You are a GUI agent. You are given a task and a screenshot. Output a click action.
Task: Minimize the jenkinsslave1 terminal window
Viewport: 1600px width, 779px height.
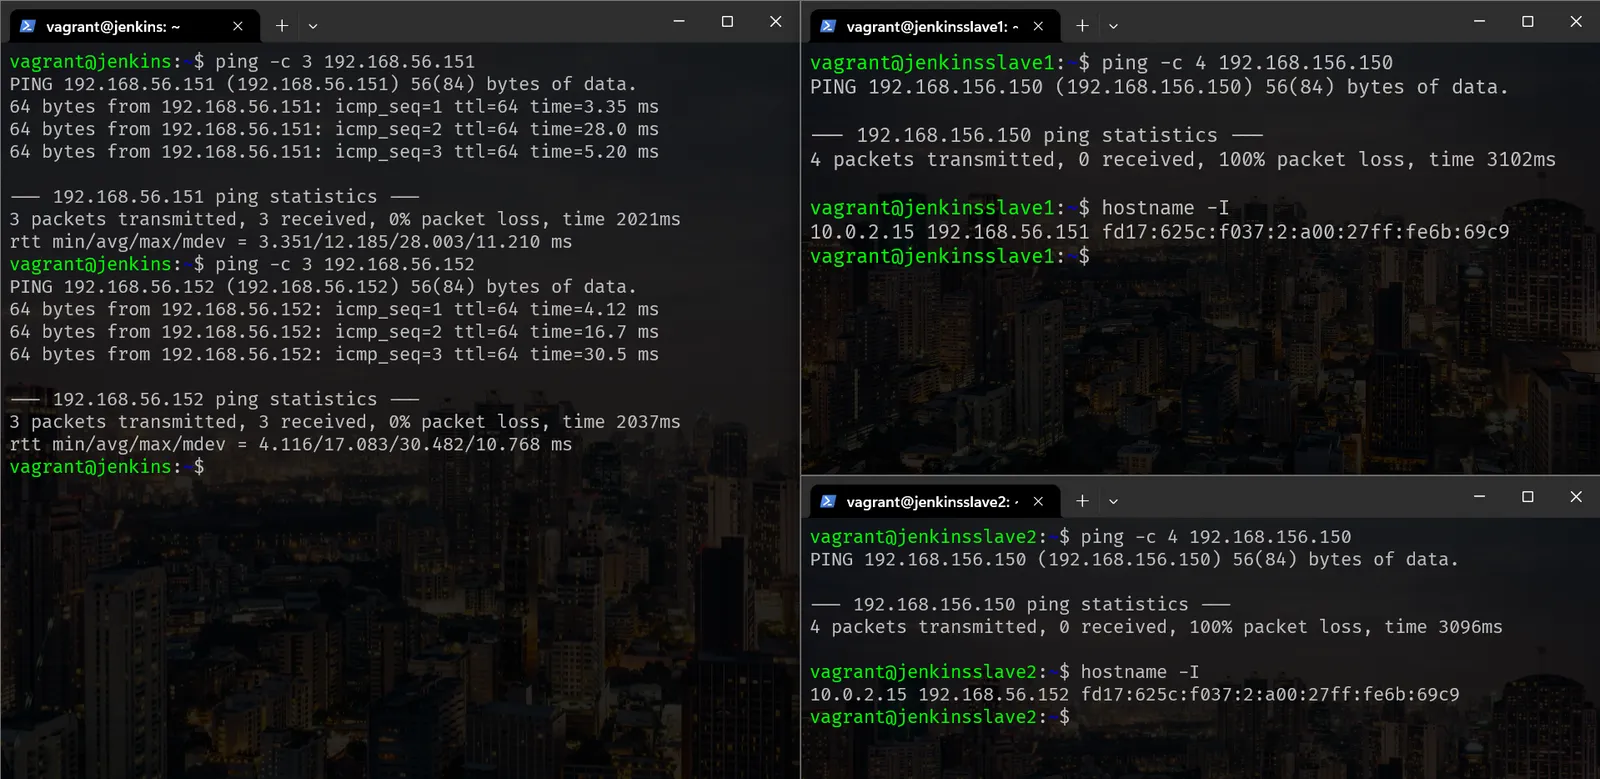pyautogui.click(x=1479, y=21)
